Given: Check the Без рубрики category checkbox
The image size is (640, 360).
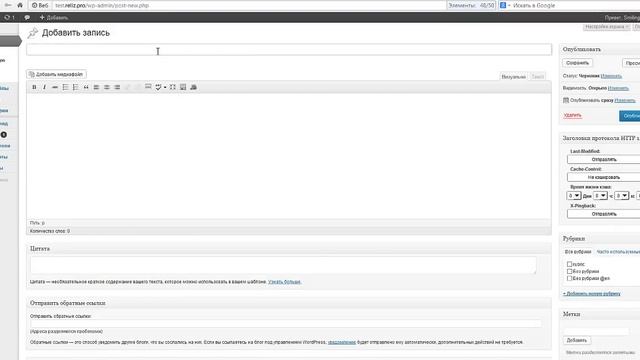Looking at the screenshot, I should click(569, 271).
